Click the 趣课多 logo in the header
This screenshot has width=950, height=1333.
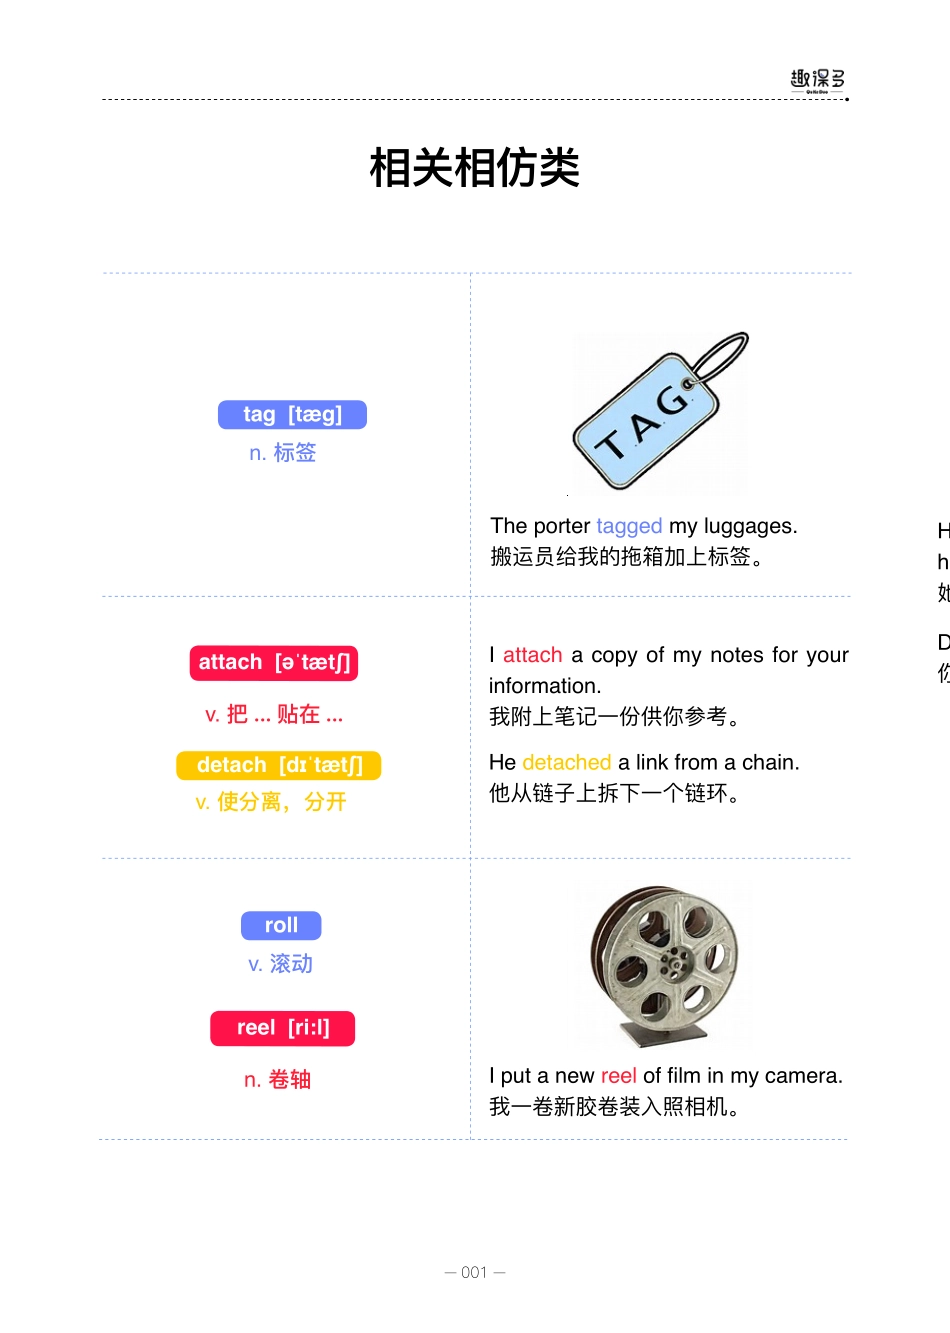(x=817, y=80)
